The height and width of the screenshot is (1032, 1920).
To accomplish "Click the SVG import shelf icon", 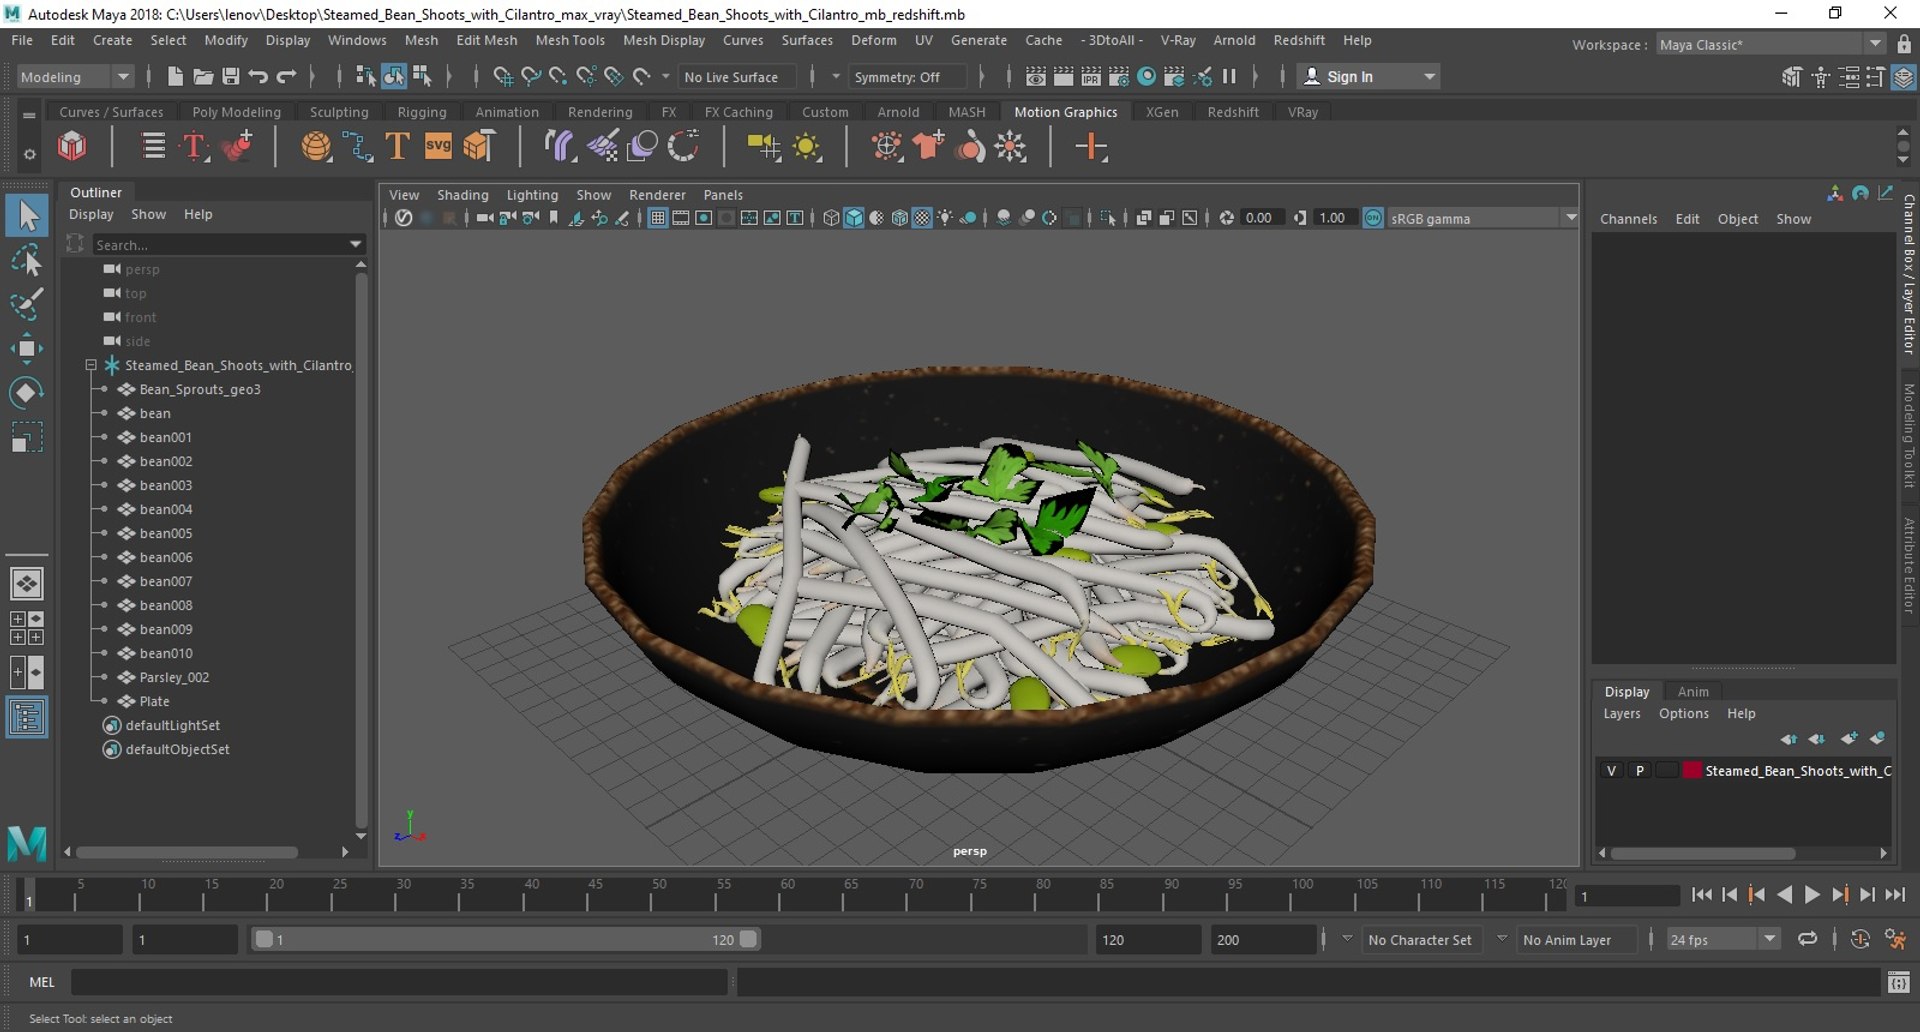I will (438, 147).
